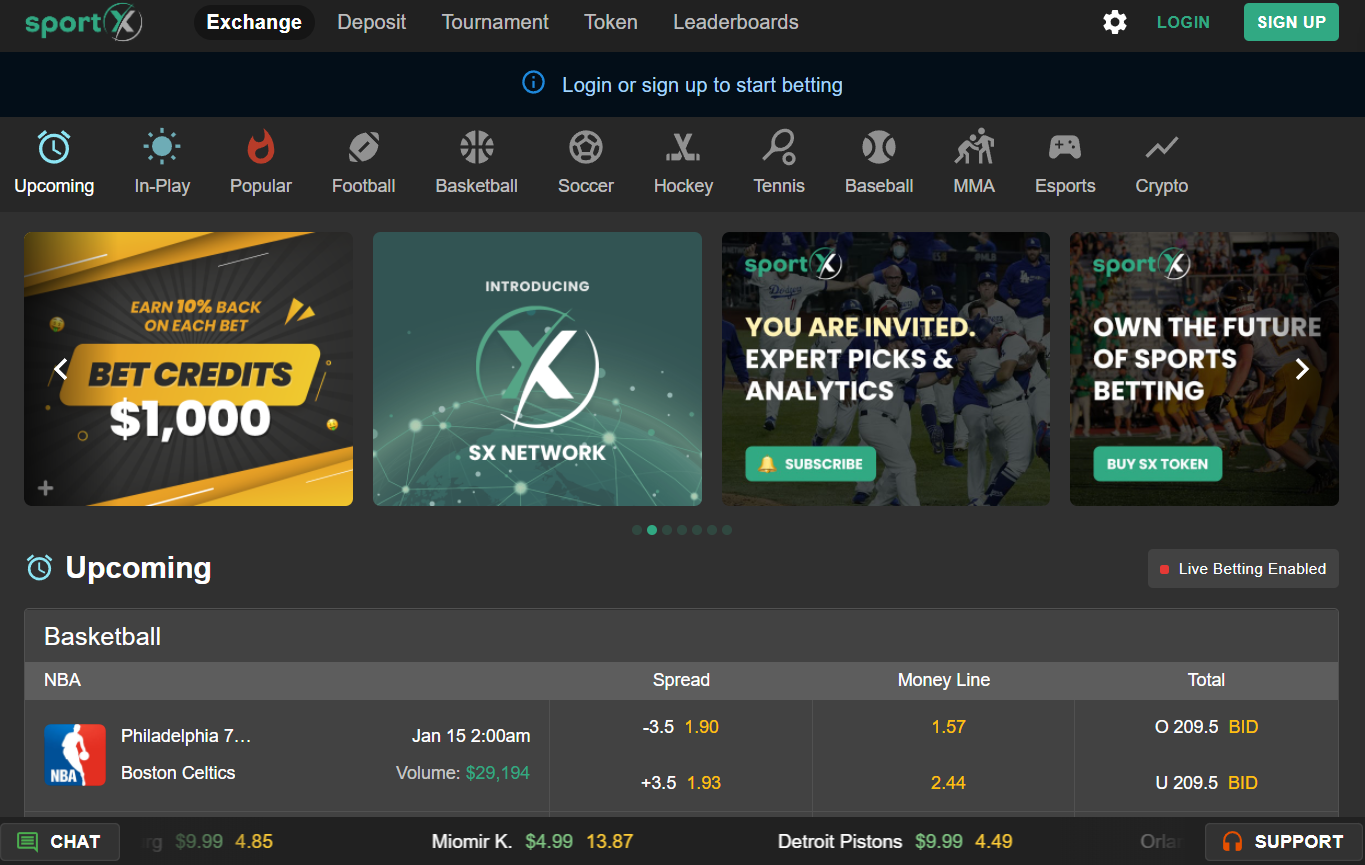Select the Soccer ball category

point(586,163)
